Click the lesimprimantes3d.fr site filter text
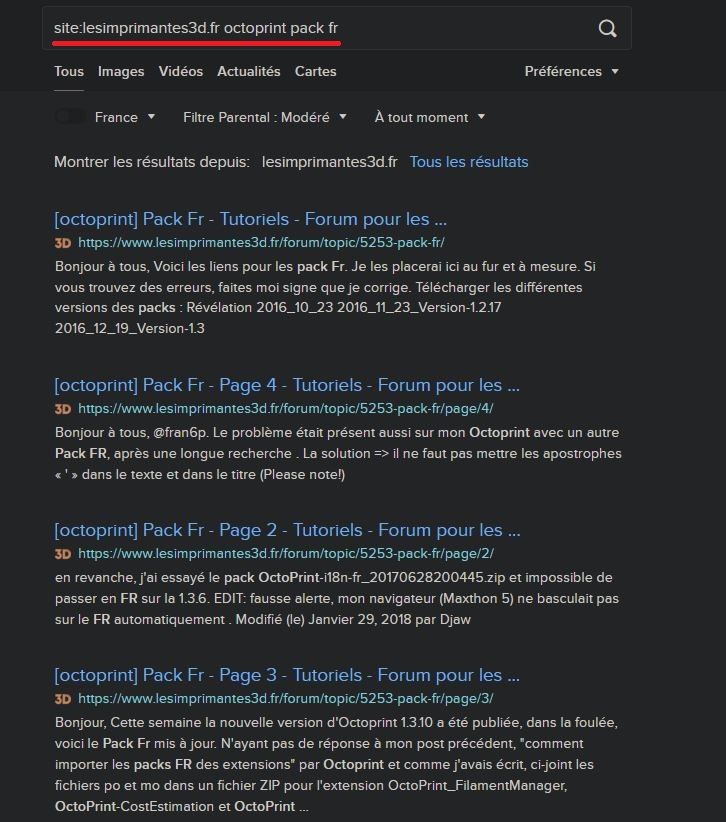Screen dimensions: 726x822 pyautogui.click(x=329, y=162)
